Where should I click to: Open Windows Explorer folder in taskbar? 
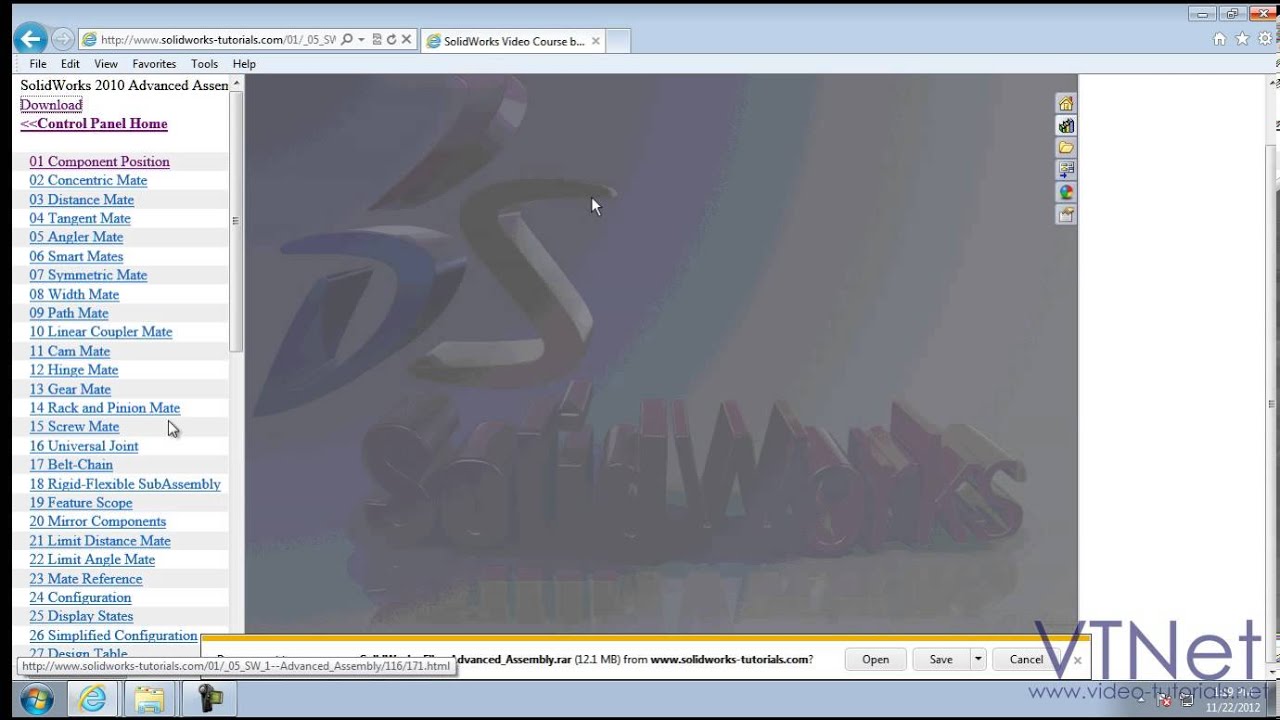[x=149, y=698]
